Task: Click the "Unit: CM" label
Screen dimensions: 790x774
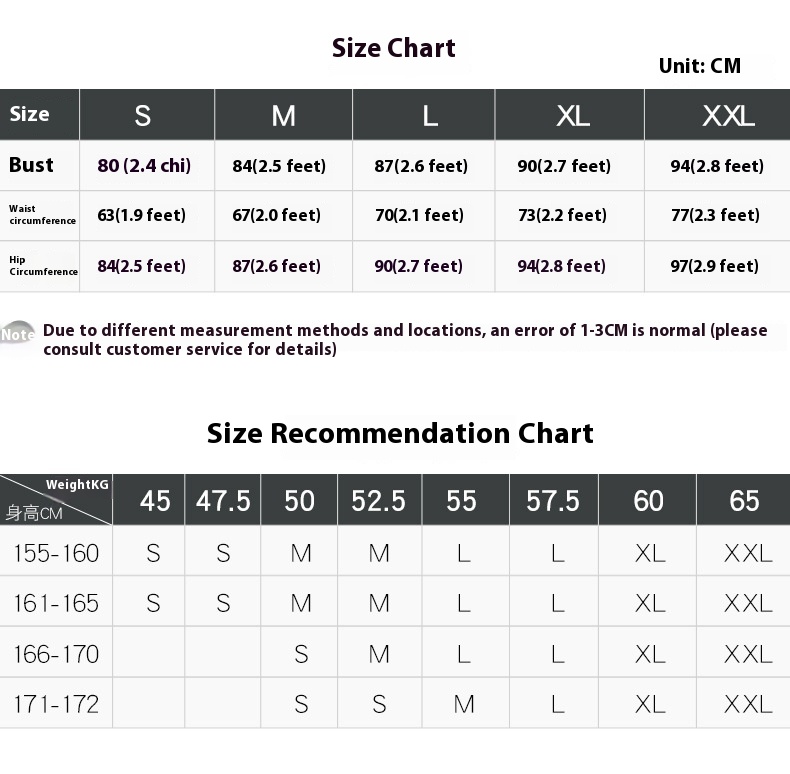Action: [700, 66]
